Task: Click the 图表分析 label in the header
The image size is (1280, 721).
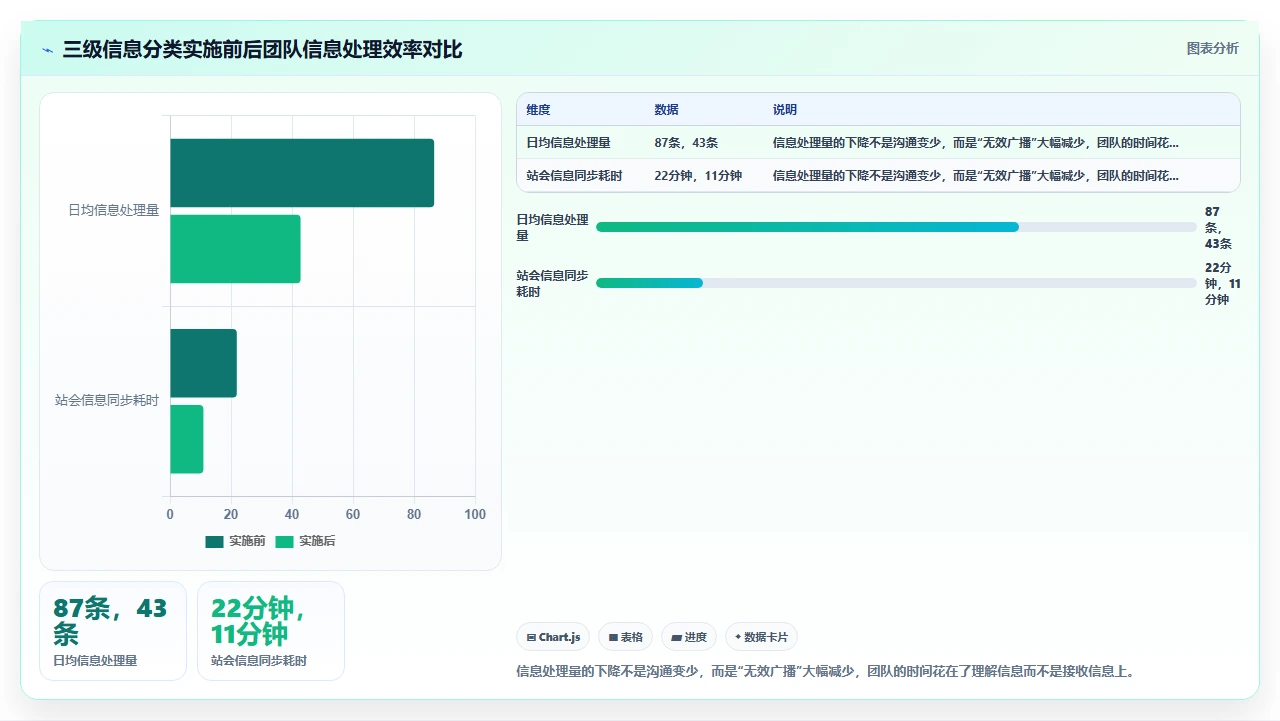Action: (x=1212, y=48)
